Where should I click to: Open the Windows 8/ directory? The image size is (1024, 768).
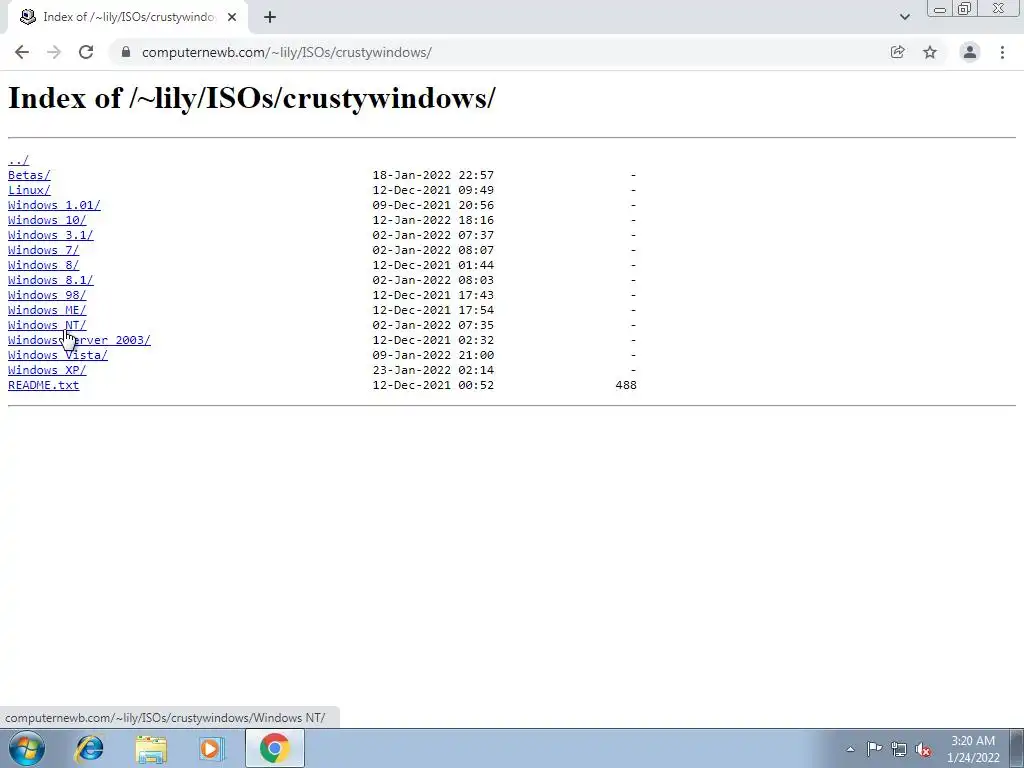(x=44, y=265)
